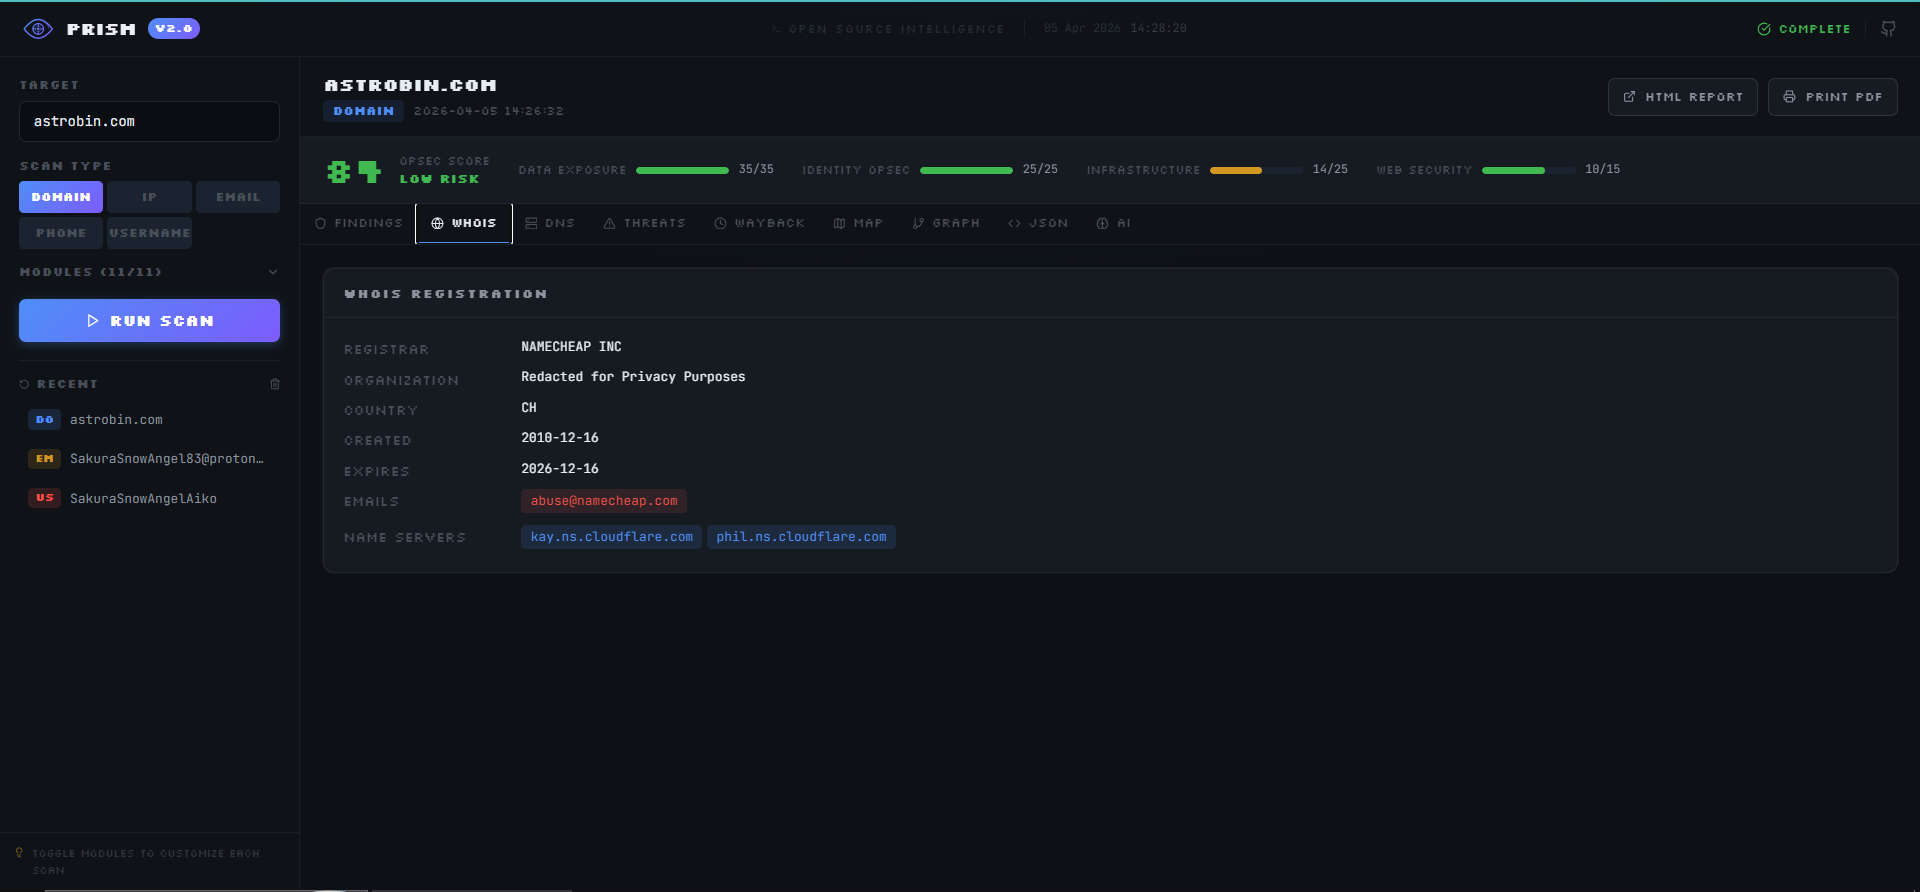
Task: Click the PRISM eye logo icon
Action: click(x=38, y=29)
